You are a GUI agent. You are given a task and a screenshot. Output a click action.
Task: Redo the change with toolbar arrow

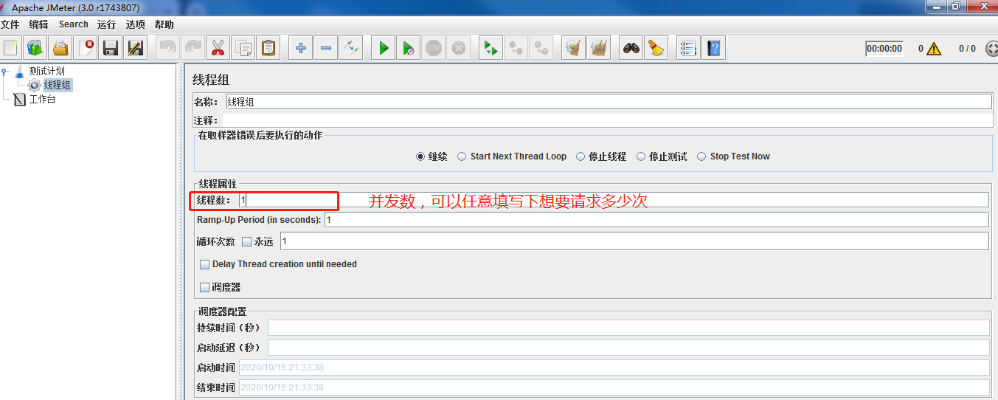pos(192,48)
